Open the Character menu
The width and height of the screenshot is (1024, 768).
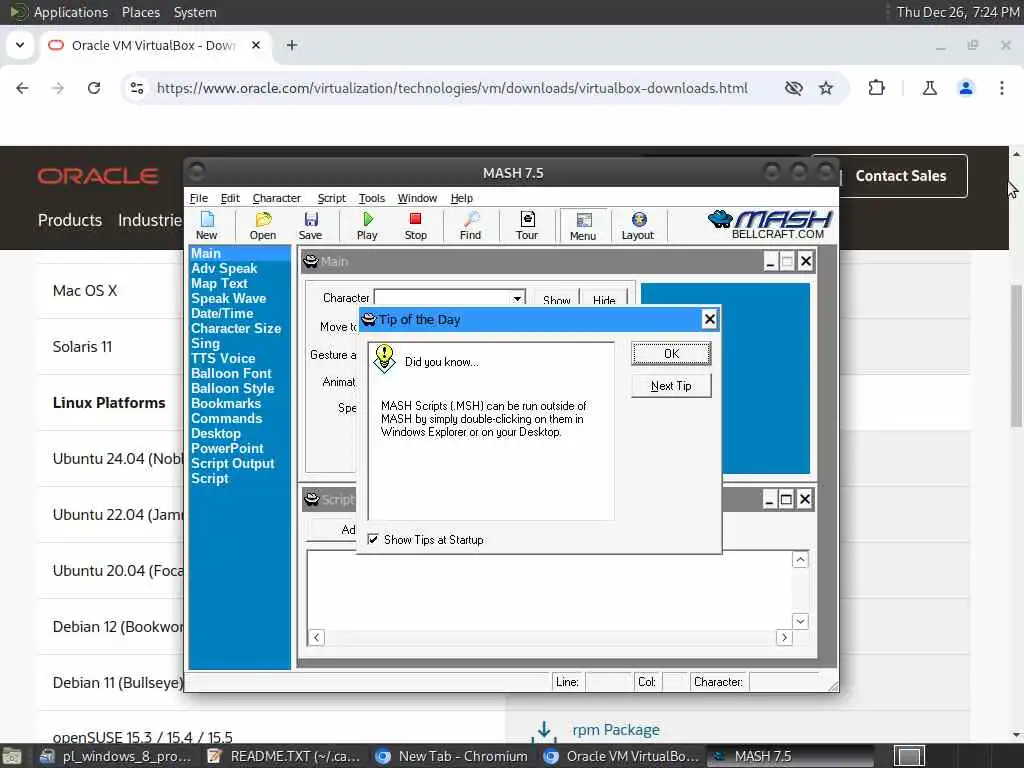[277, 198]
